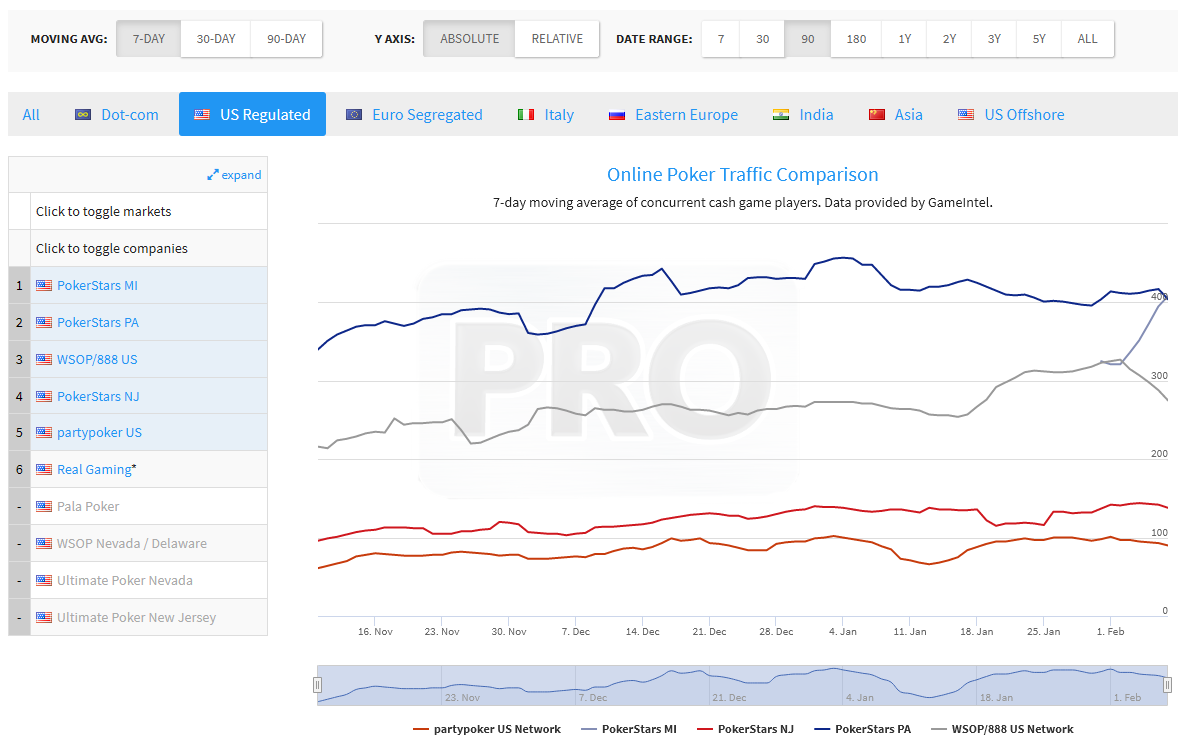This screenshot has height=746, width=1188.
Task: Click the Dot-com tab globe flag icon
Action: coord(83,114)
